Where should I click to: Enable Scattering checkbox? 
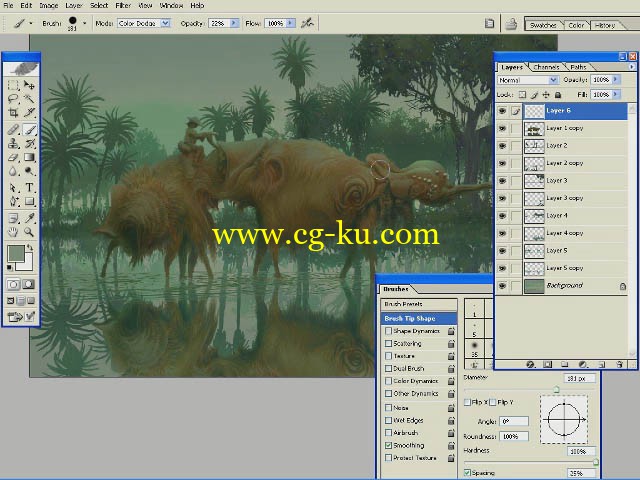(389, 344)
